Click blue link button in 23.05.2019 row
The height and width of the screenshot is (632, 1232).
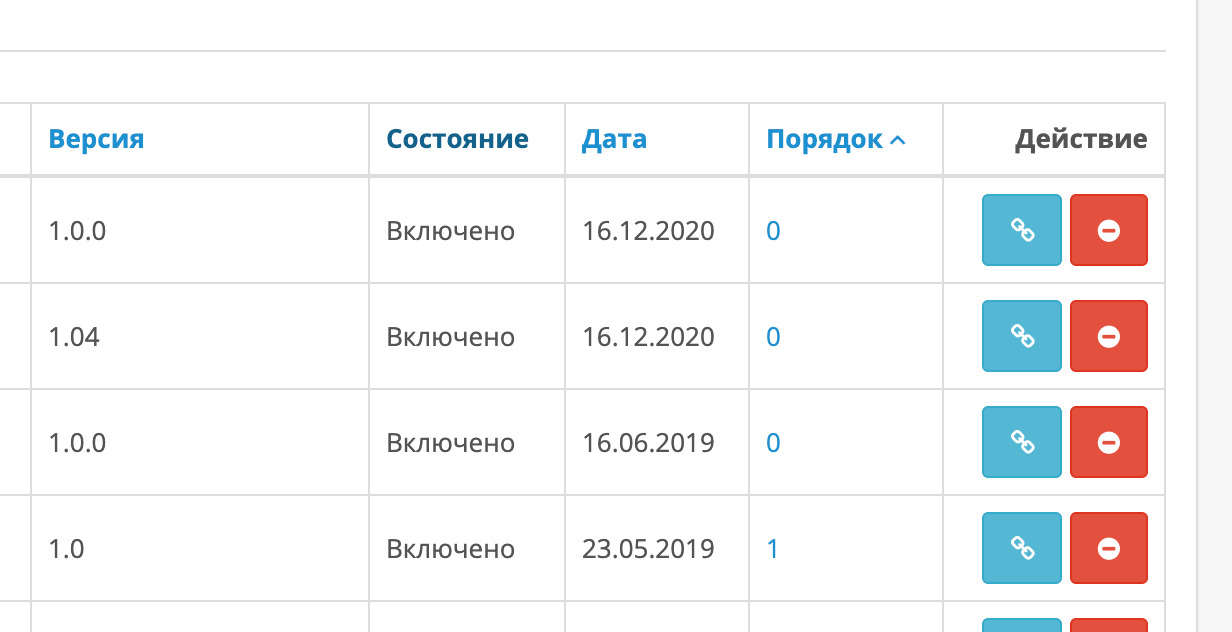click(x=1022, y=548)
